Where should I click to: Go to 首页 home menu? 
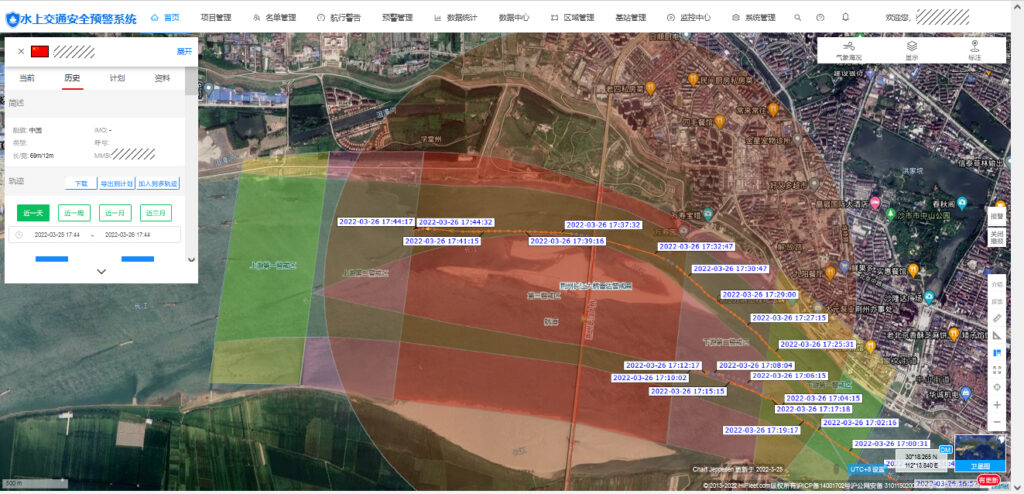point(165,18)
